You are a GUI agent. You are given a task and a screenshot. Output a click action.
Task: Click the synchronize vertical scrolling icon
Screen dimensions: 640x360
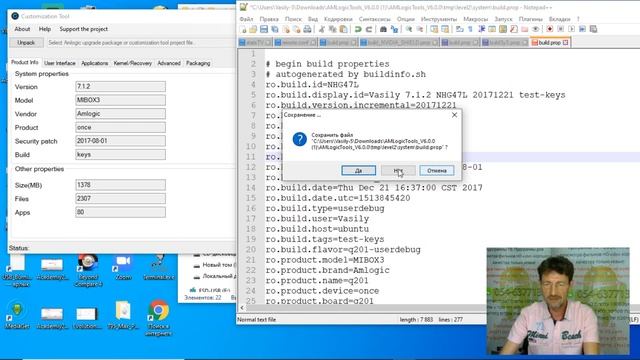coord(434,29)
